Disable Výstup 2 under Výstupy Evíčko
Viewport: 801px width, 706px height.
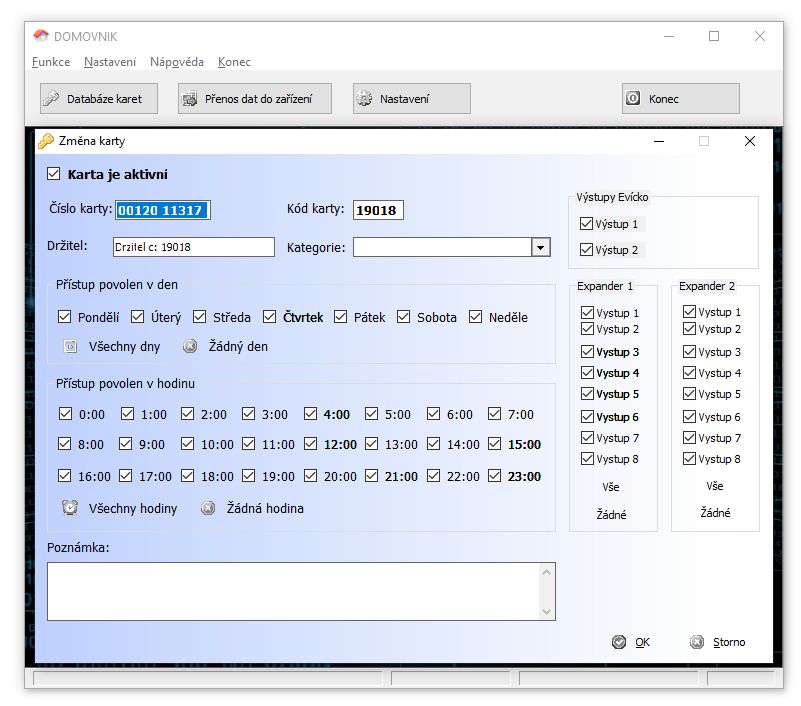[586, 250]
